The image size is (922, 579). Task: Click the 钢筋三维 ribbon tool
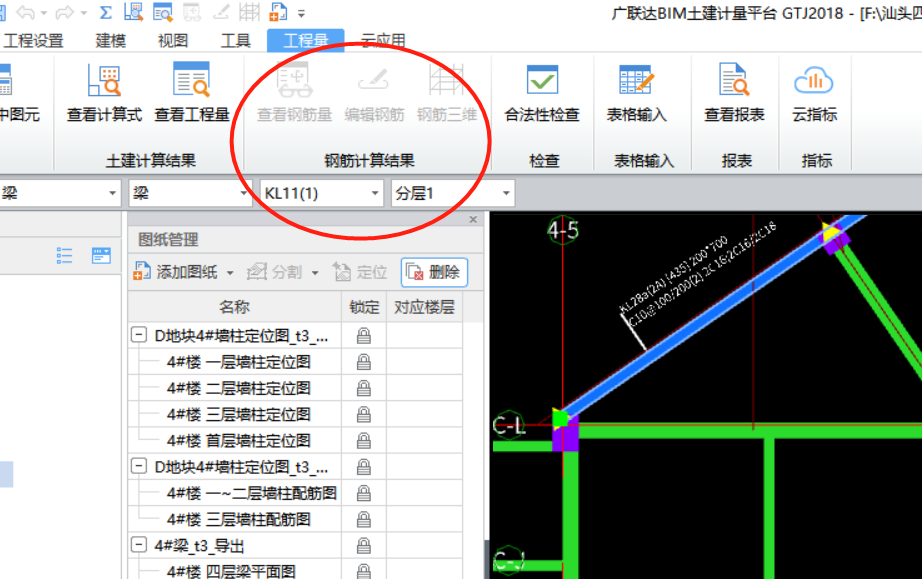(x=447, y=93)
